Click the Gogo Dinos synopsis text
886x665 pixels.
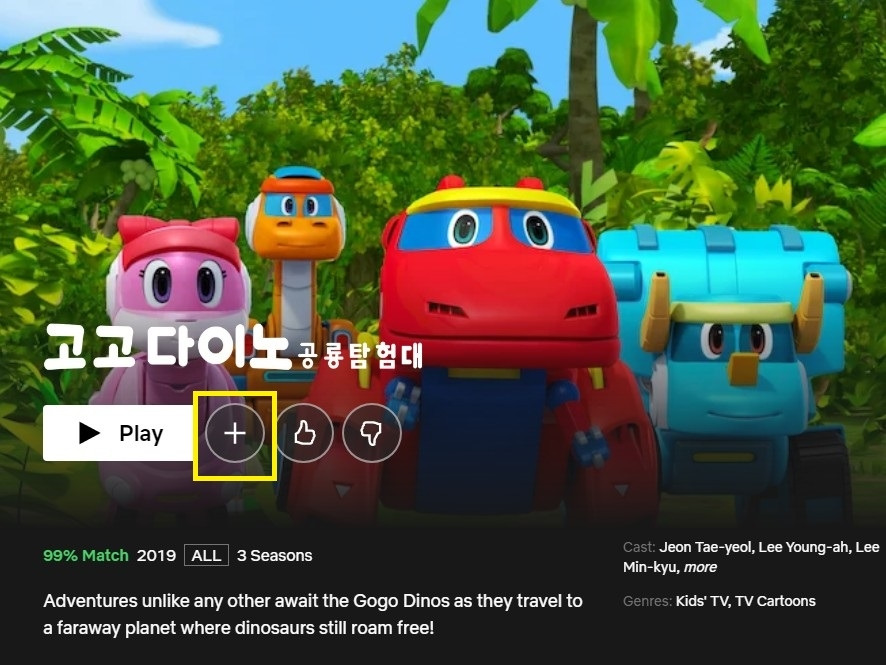(x=312, y=614)
